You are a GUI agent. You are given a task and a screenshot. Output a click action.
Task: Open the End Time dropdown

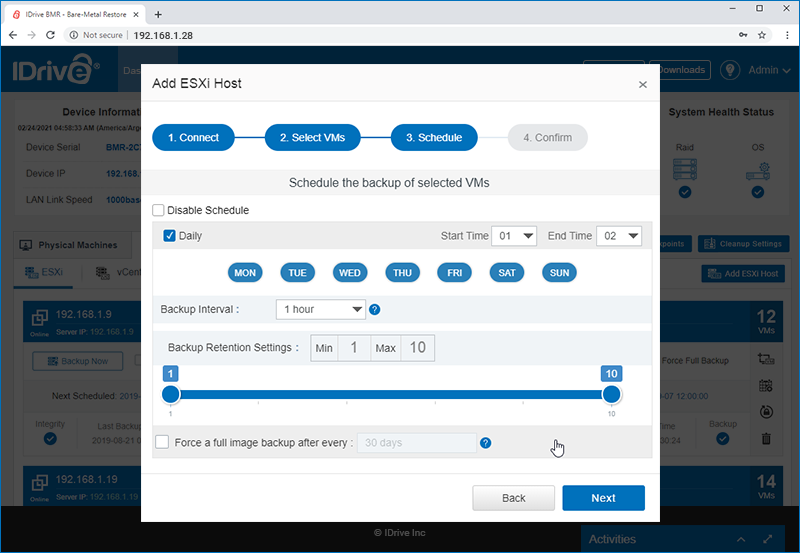(x=619, y=236)
